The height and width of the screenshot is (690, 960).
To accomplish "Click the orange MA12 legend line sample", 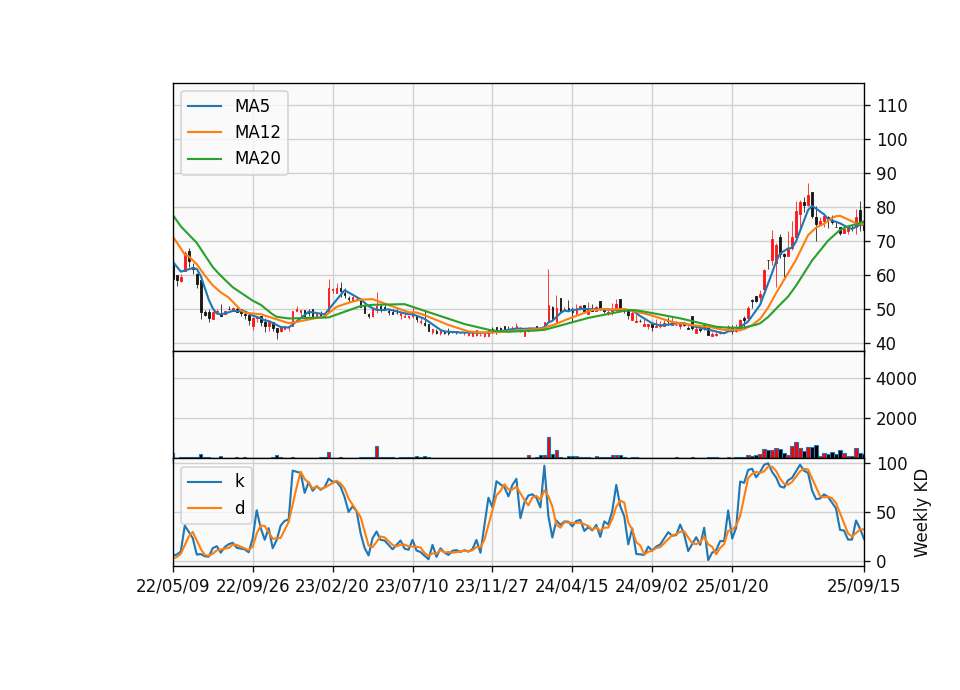I will point(204,132).
